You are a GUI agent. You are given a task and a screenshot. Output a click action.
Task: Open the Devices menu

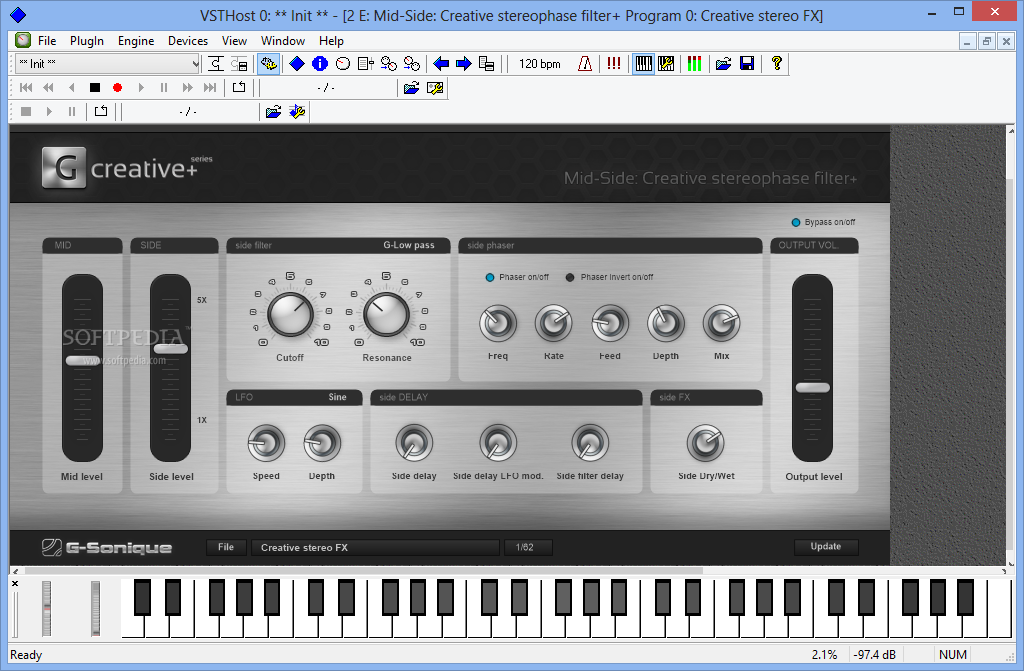click(187, 41)
